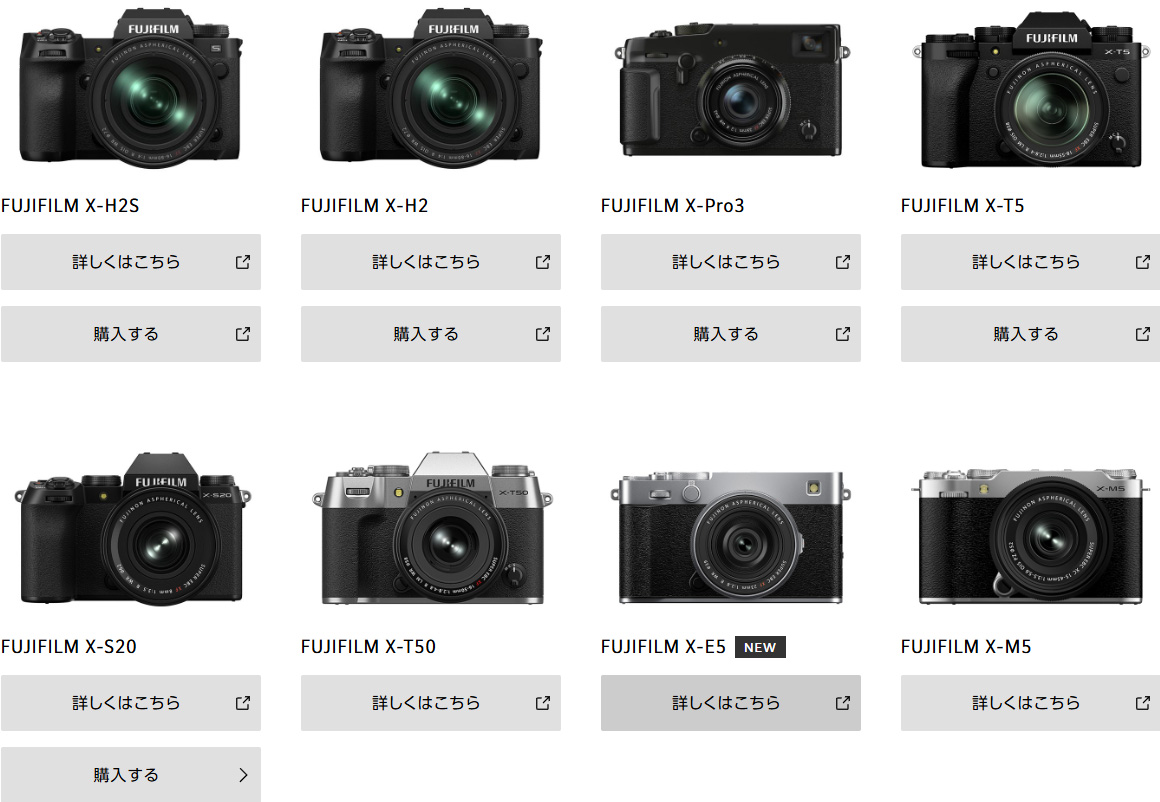
Task: Click chevron arrow on X-S20 購入する button
Action: click(x=243, y=775)
